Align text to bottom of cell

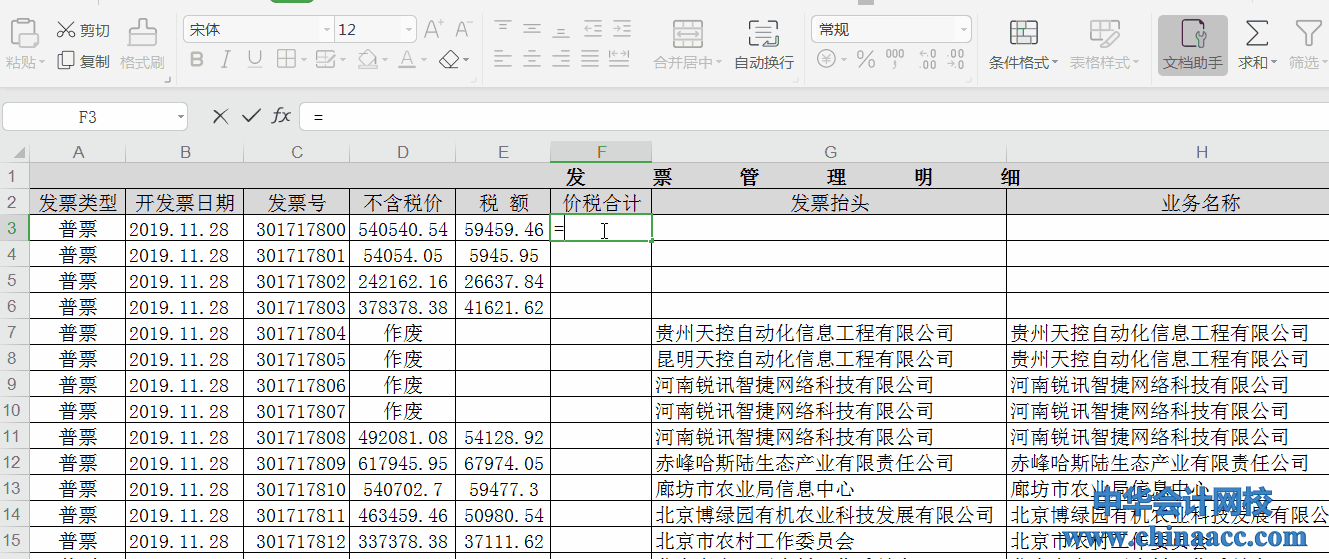pyautogui.click(x=561, y=30)
